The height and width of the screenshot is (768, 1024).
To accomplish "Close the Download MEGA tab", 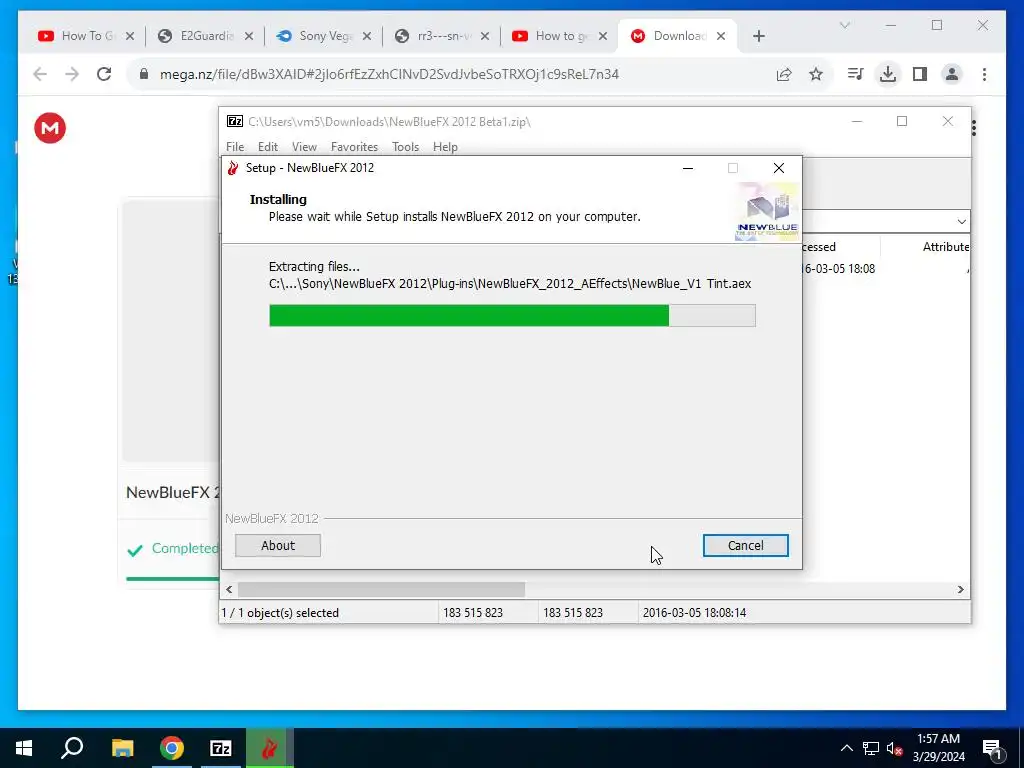I will click(x=721, y=36).
